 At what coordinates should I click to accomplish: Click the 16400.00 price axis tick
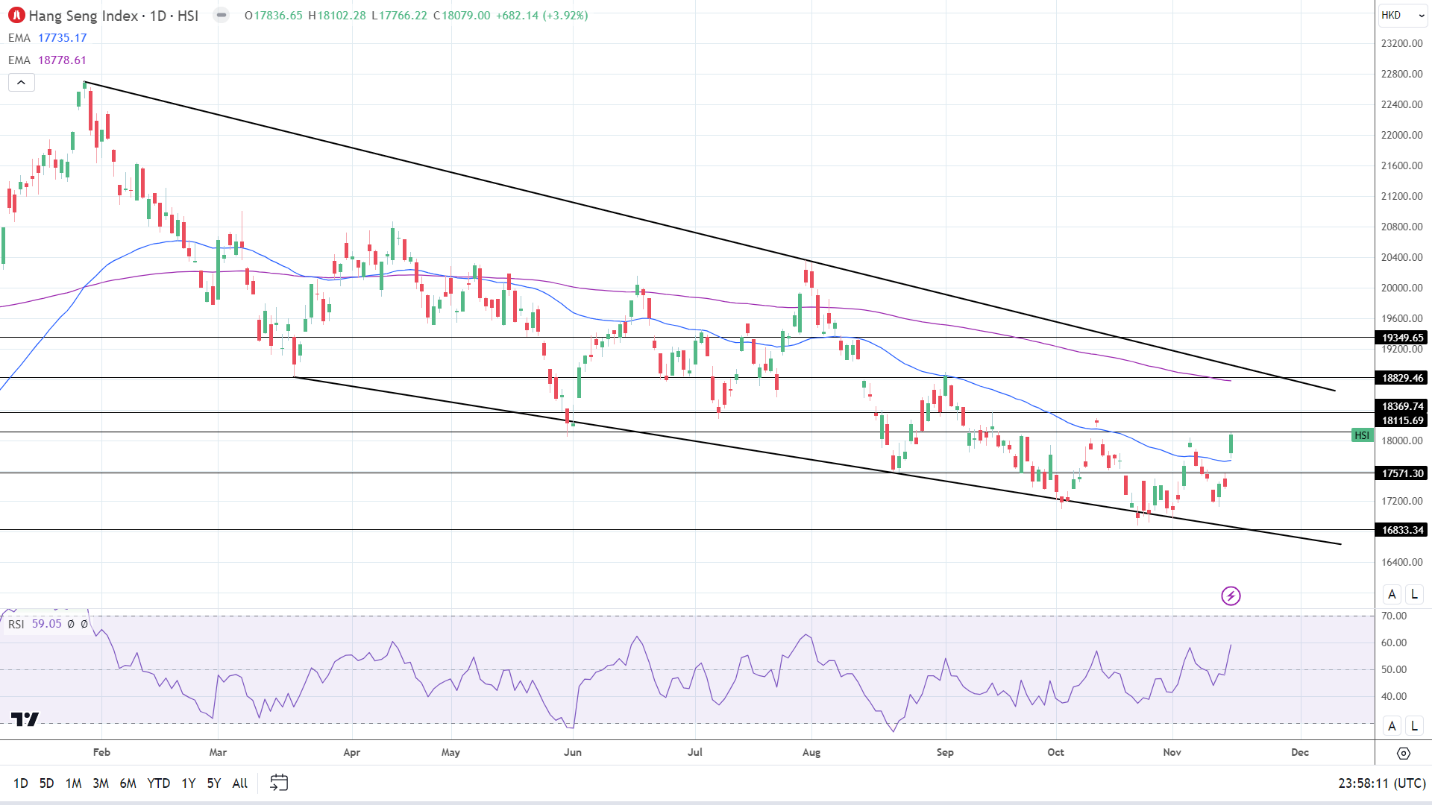click(x=1402, y=562)
